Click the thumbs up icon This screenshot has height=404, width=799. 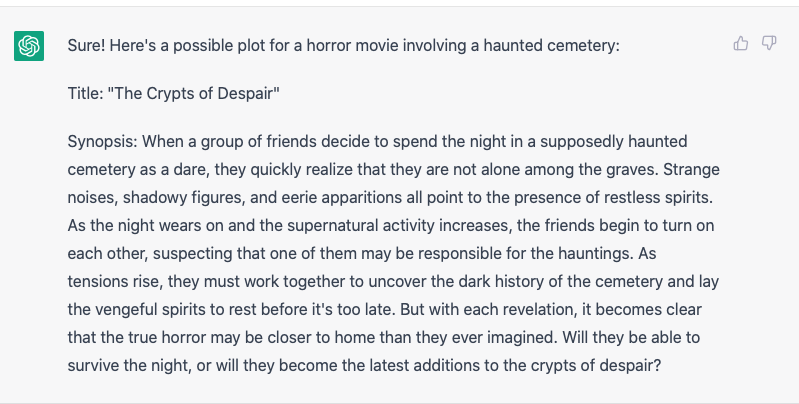[741, 43]
